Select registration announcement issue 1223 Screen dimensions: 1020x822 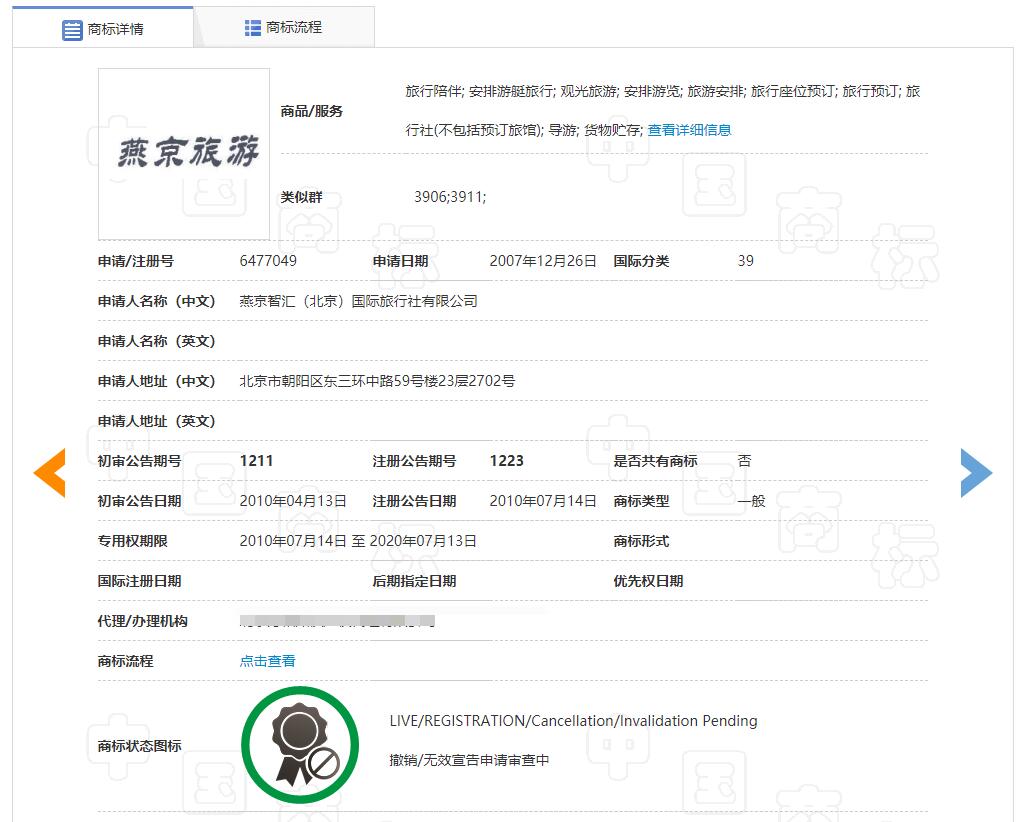pos(507,461)
